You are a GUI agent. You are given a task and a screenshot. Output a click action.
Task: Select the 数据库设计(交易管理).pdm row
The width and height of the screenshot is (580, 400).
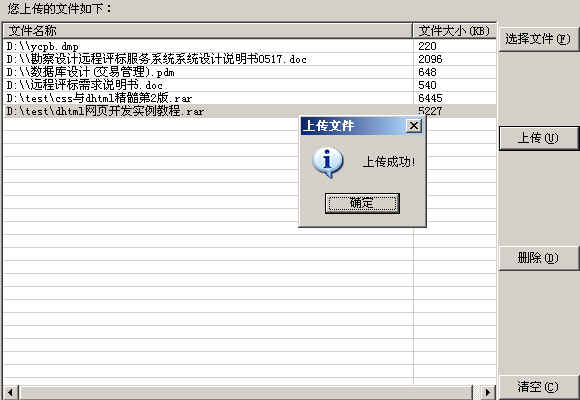tap(250, 72)
